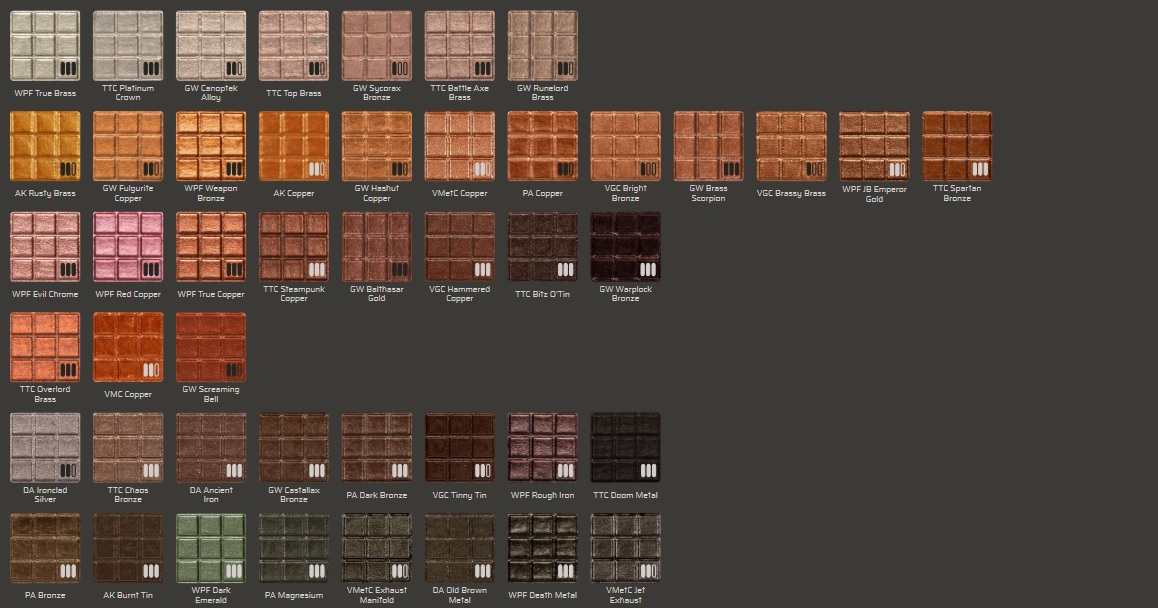The width and height of the screenshot is (1158, 608).
Task: Select the TTC Top Brass swatch
Action: [x=293, y=46]
